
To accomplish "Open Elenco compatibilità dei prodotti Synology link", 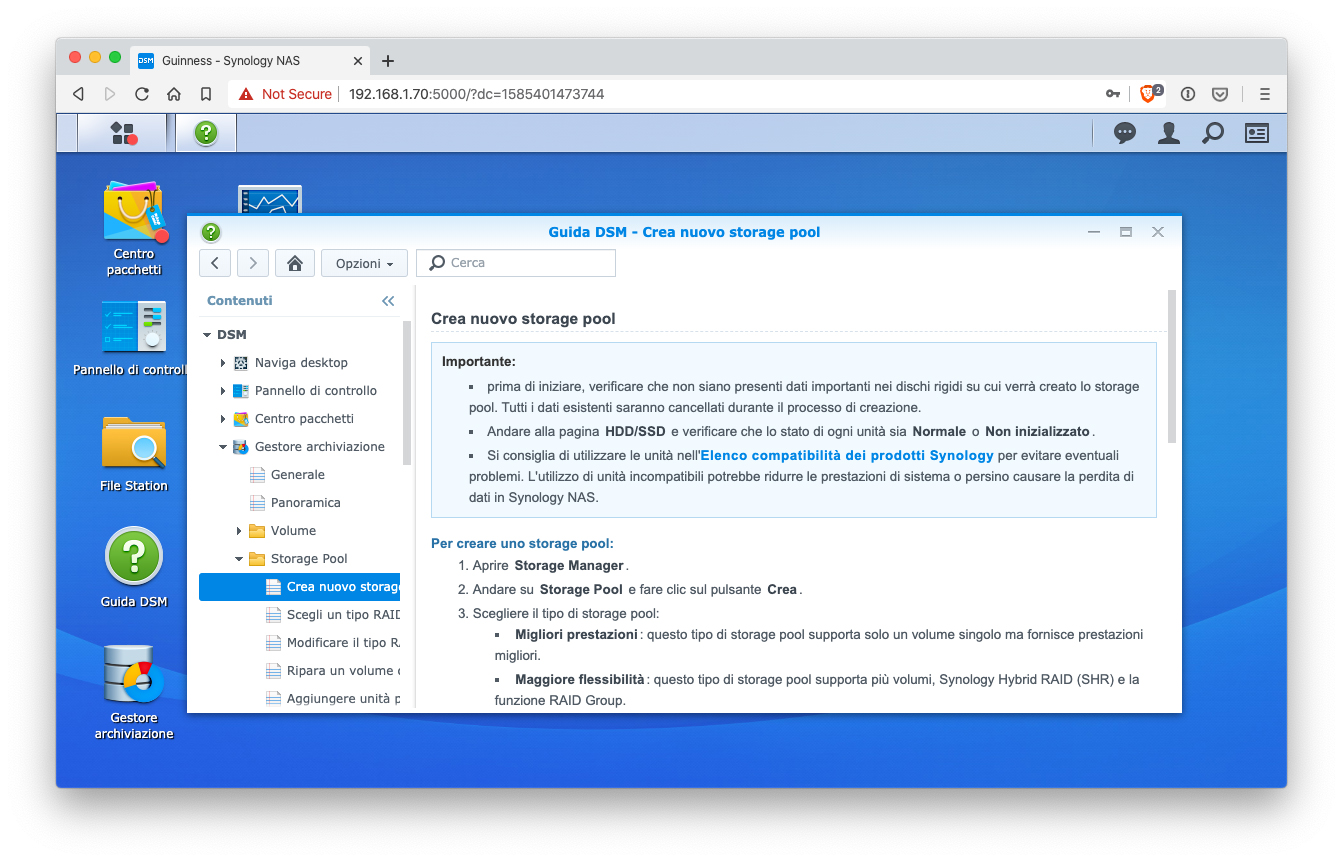I will (847, 455).
